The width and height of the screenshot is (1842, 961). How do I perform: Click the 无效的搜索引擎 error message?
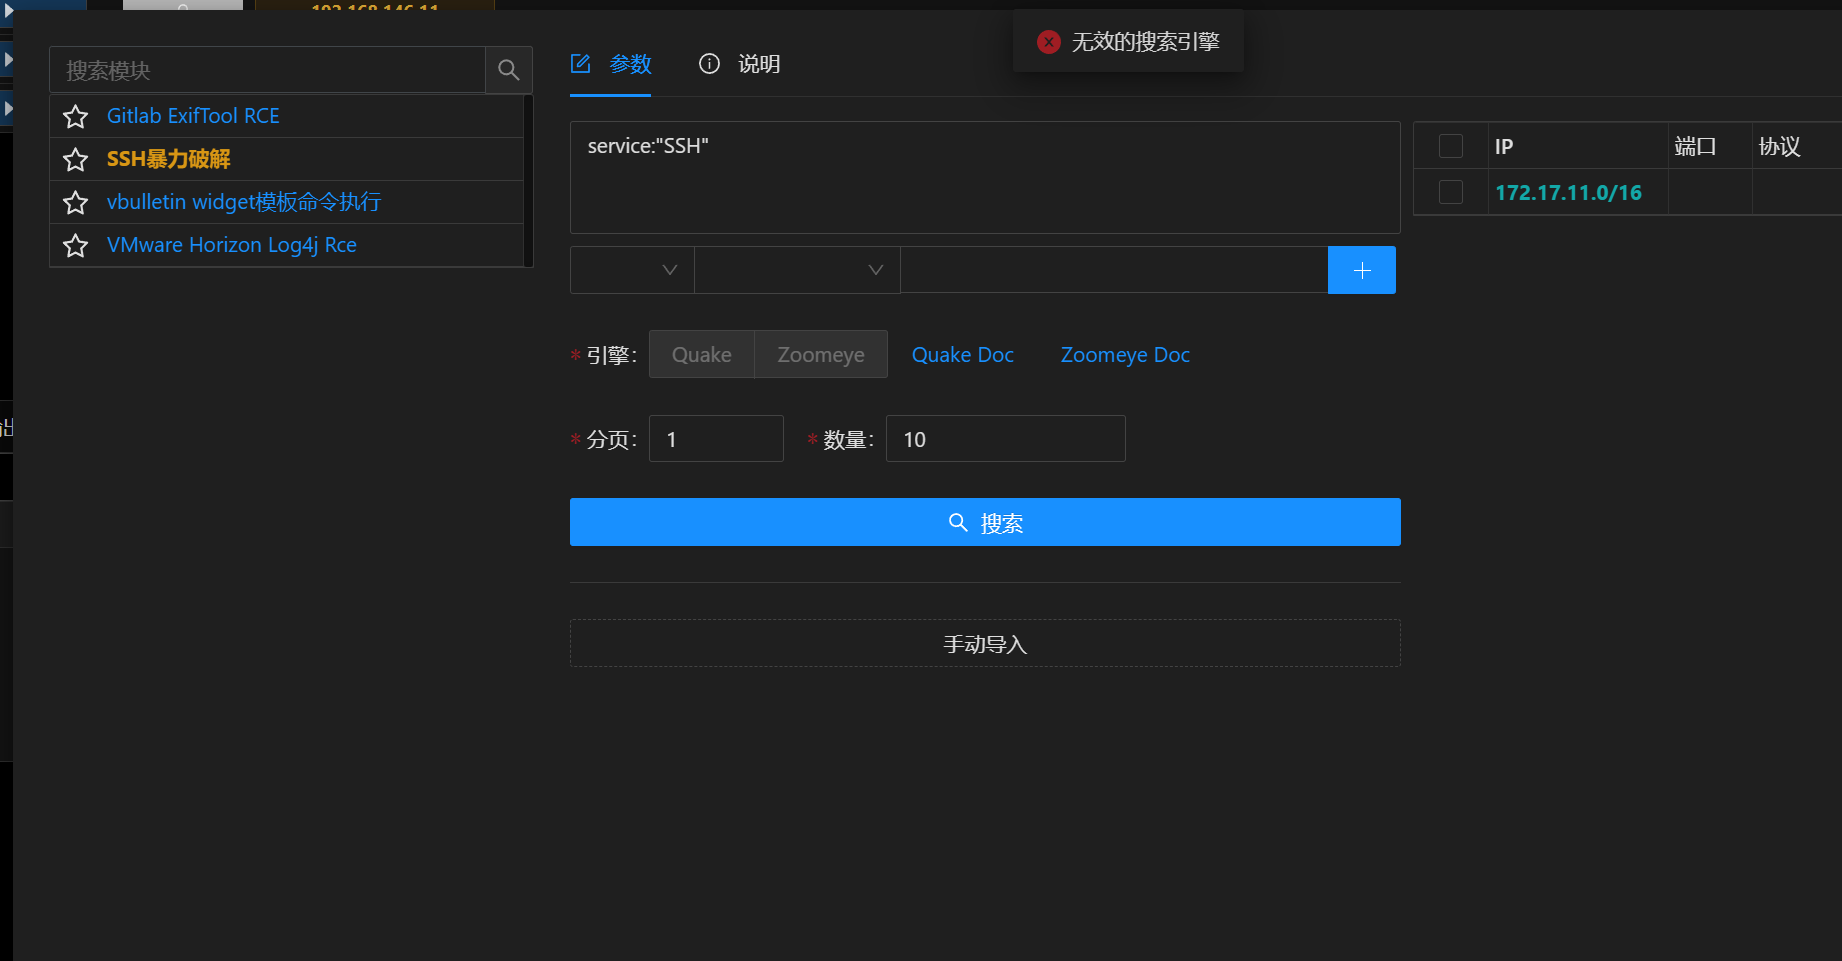coord(1145,42)
